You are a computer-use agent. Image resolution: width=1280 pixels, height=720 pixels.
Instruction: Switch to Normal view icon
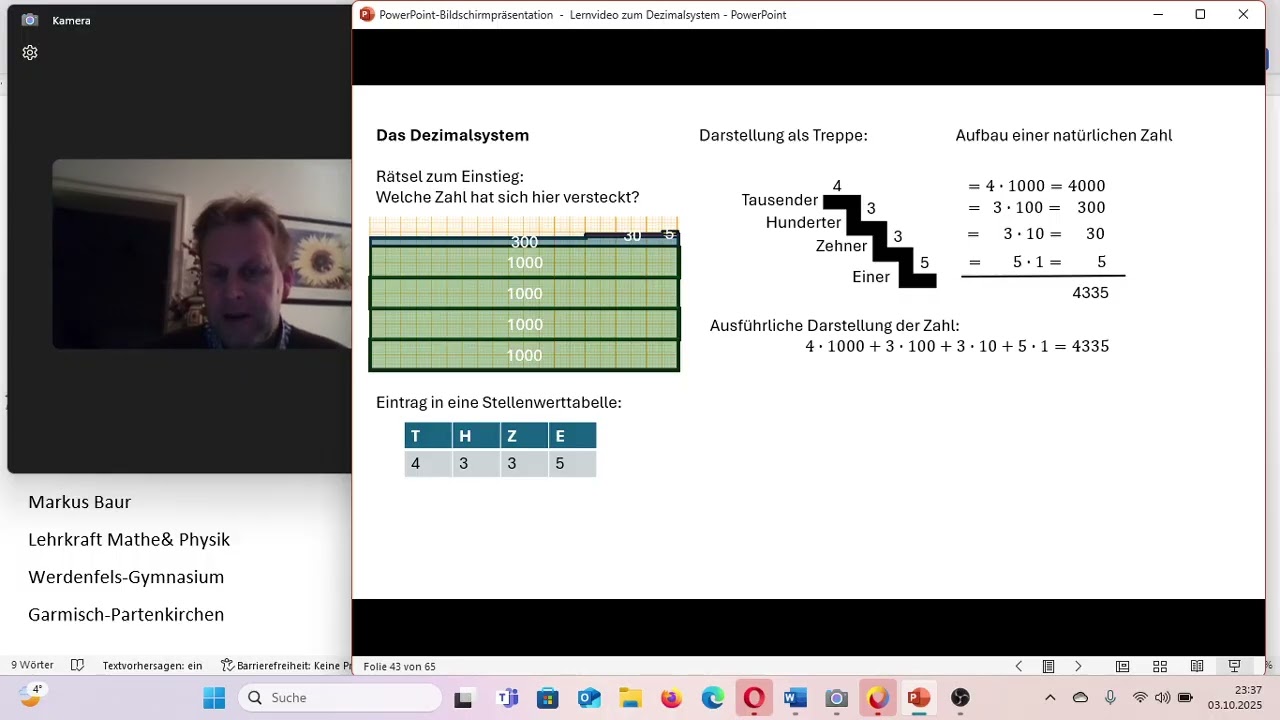1123,666
